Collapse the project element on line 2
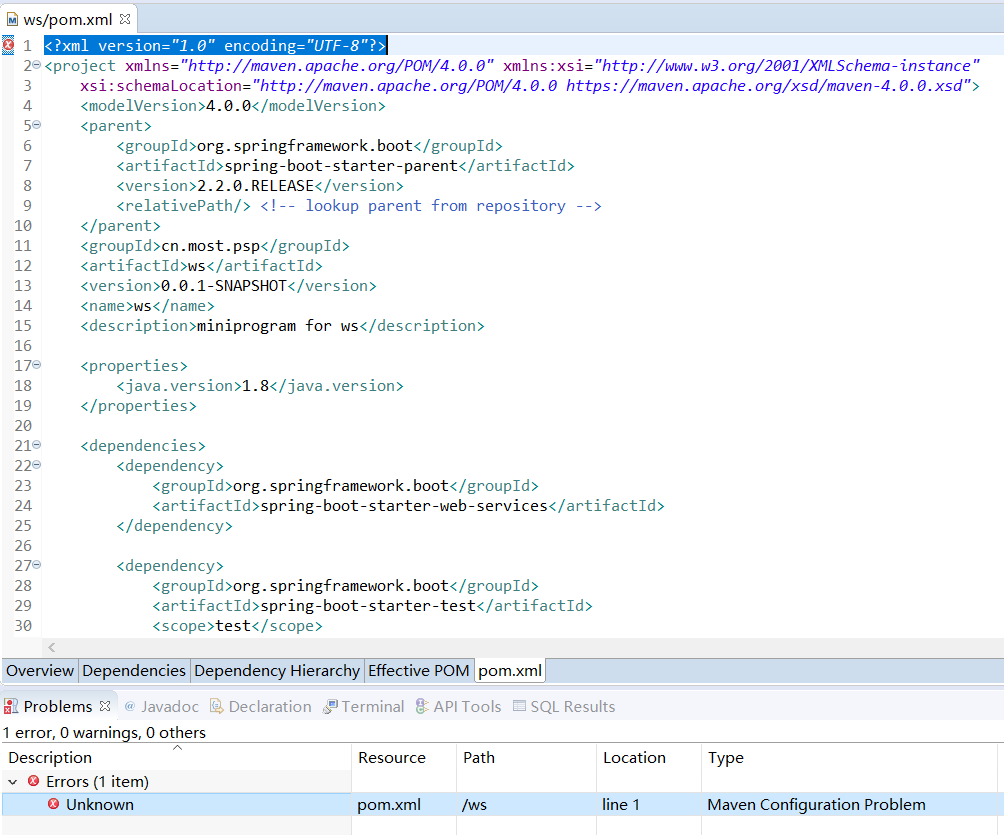Viewport: 1004px width, 835px height. click(x=35, y=64)
